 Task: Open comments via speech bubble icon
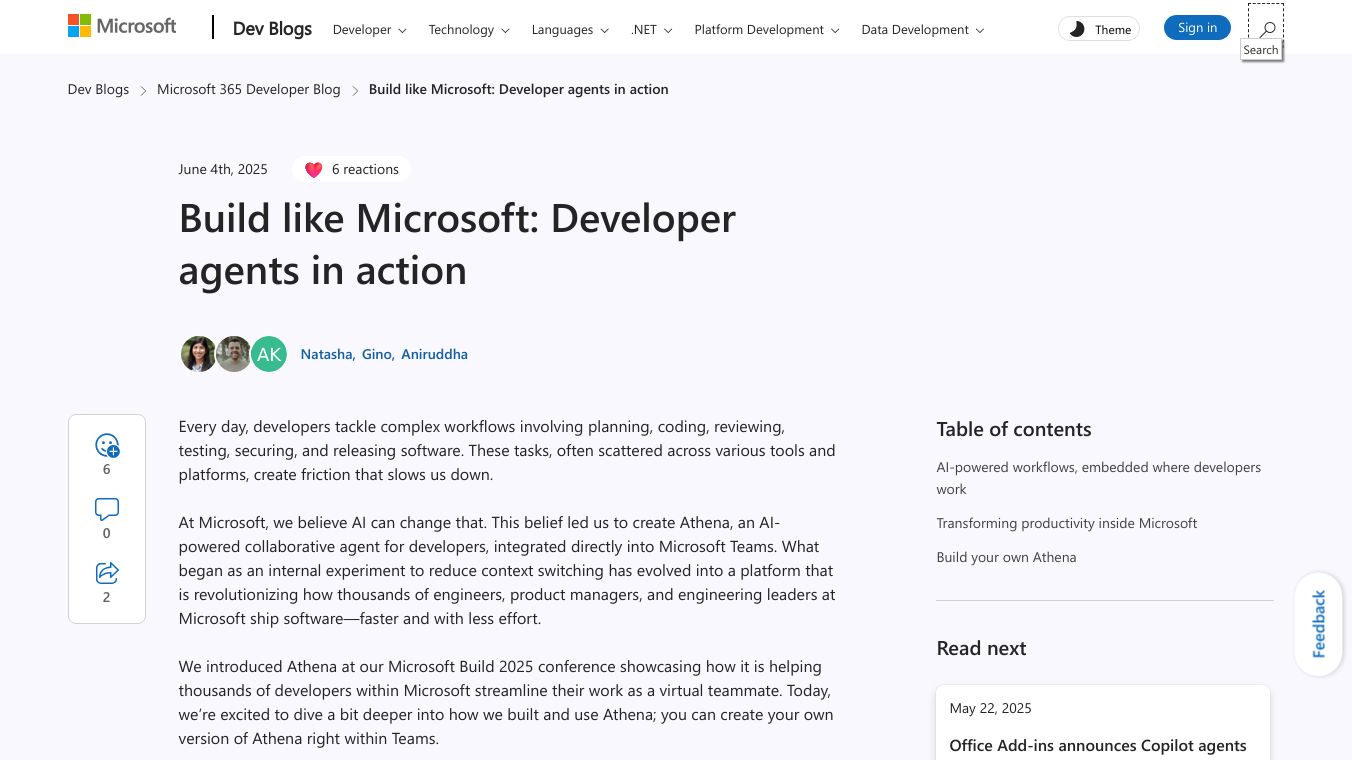(107, 510)
